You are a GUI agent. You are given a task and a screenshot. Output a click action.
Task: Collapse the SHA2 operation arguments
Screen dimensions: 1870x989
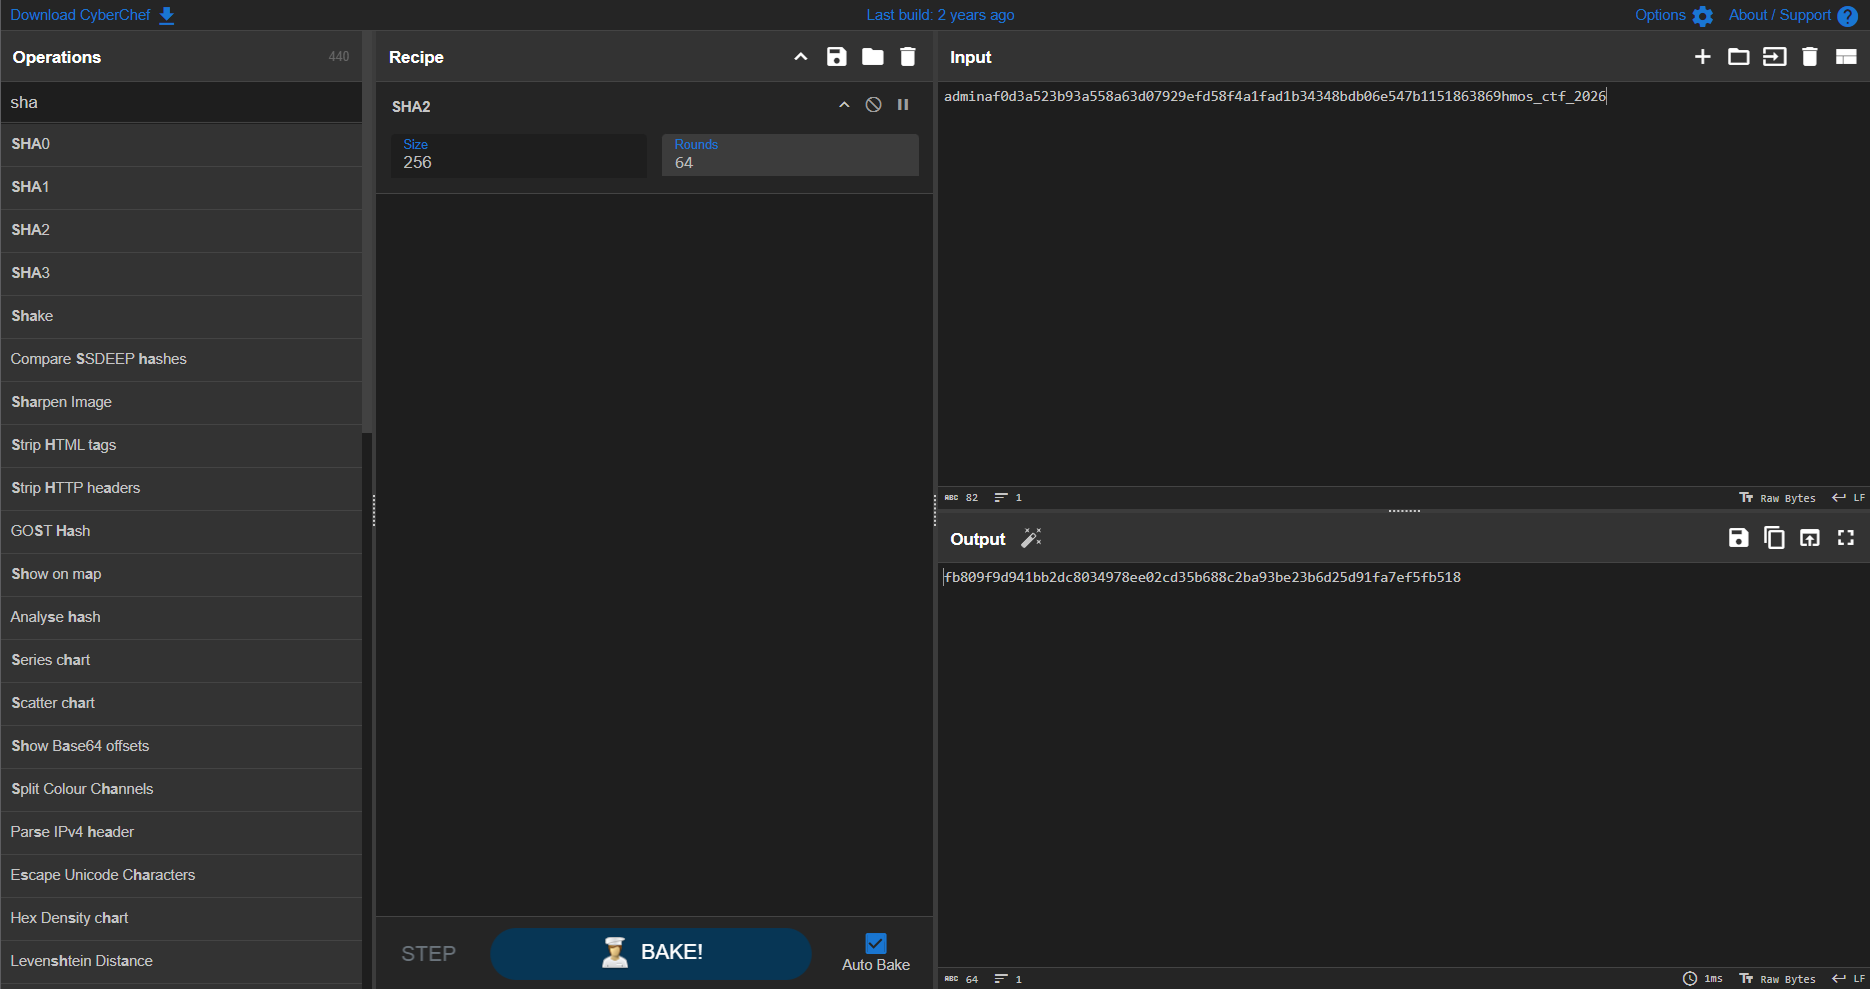point(844,105)
